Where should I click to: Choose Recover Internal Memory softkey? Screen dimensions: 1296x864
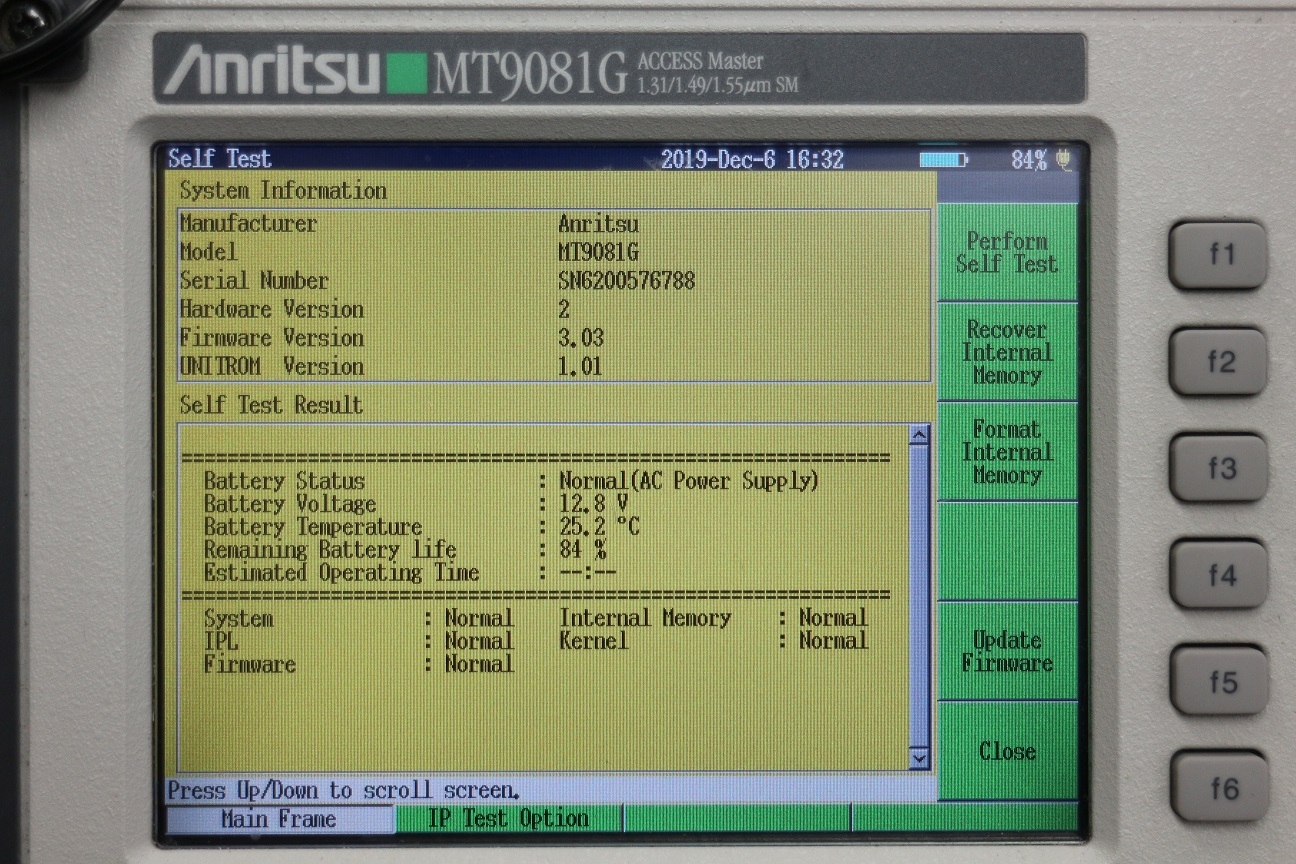point(1007,352)
